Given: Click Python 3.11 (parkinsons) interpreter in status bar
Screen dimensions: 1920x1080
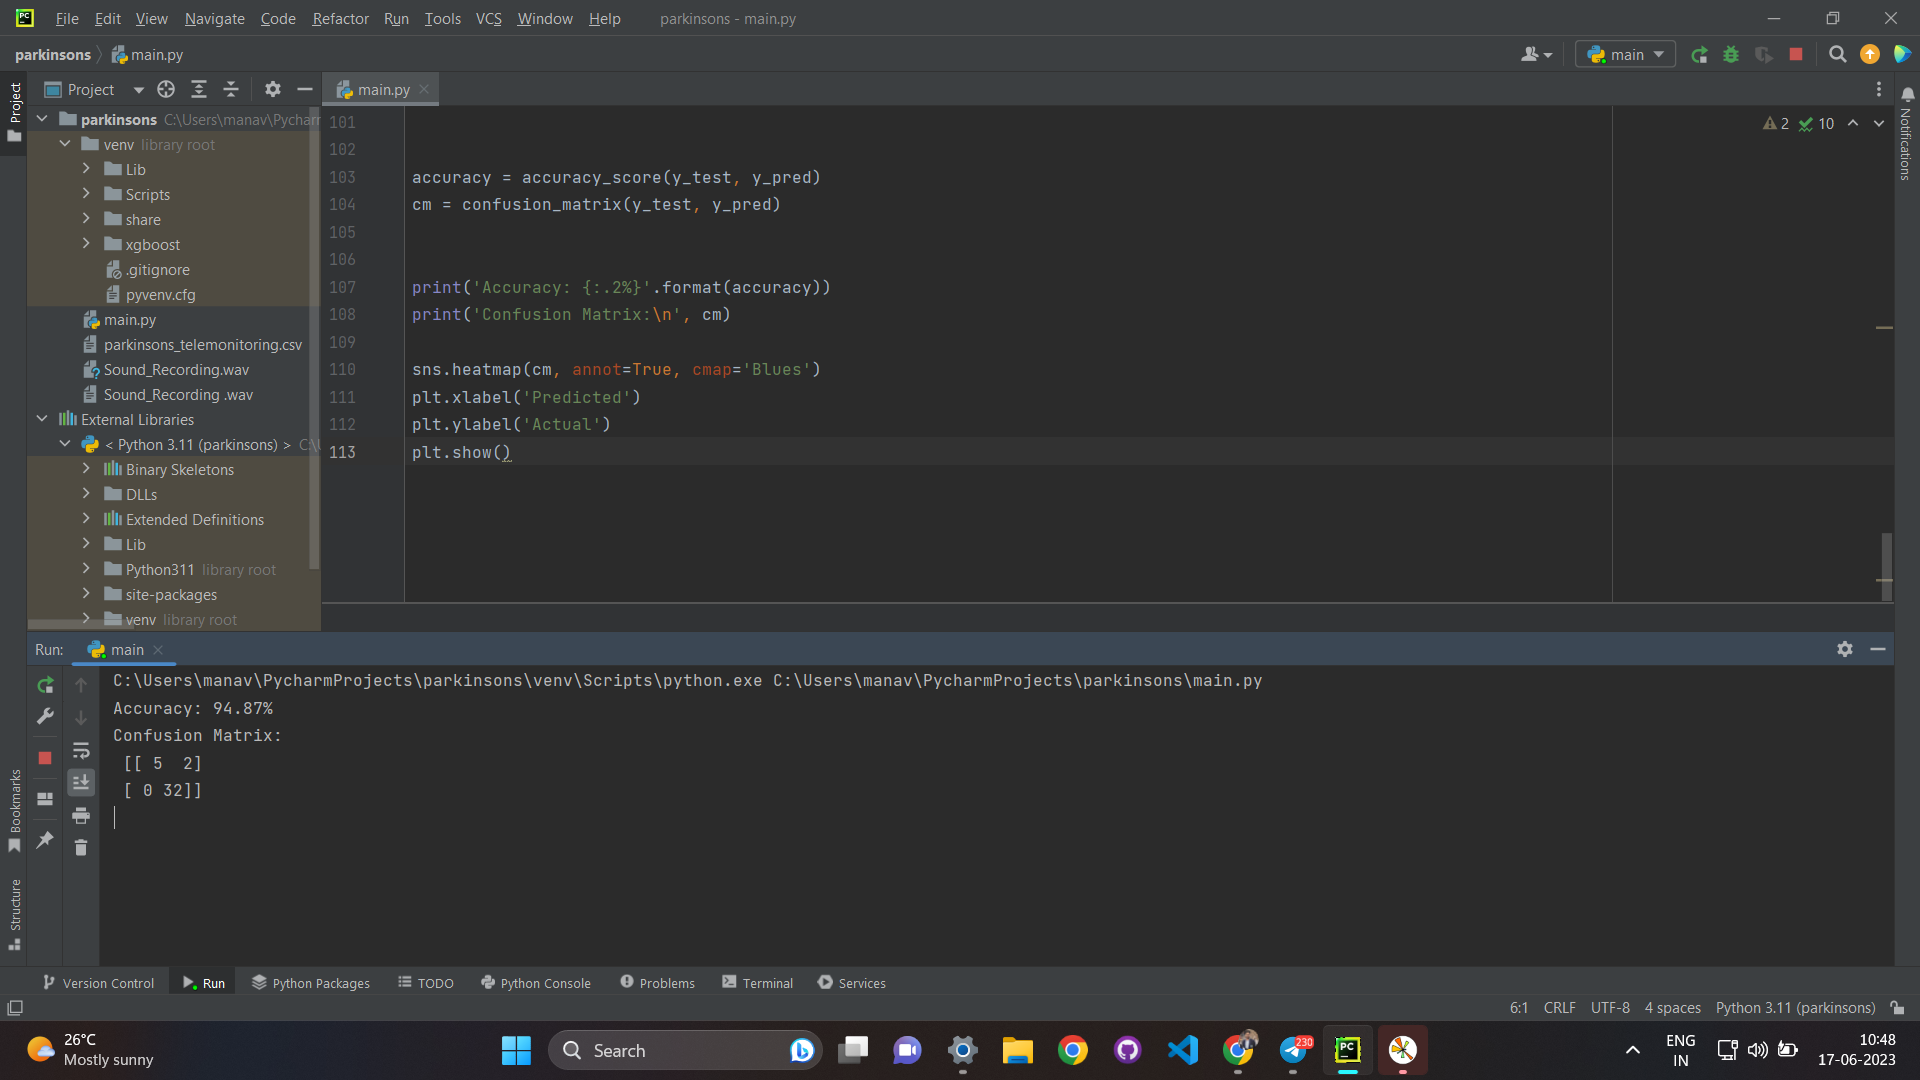Looking at the screenshot, I should point(1795,1007).
